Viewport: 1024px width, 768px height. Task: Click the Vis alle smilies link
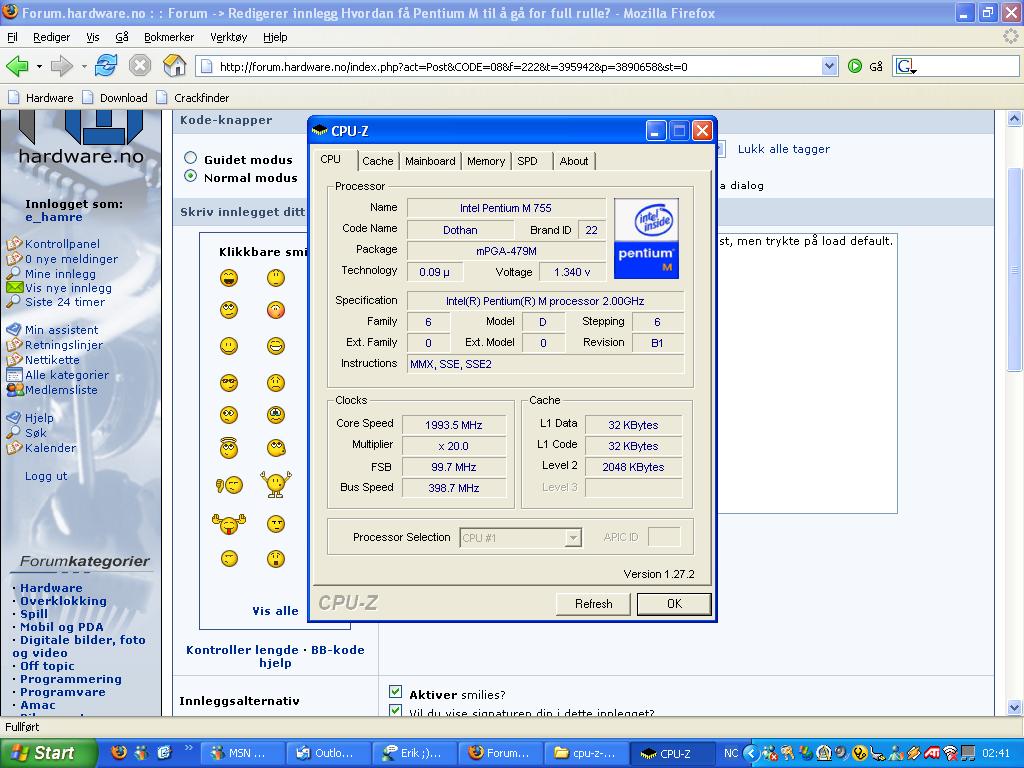[275, 611]
